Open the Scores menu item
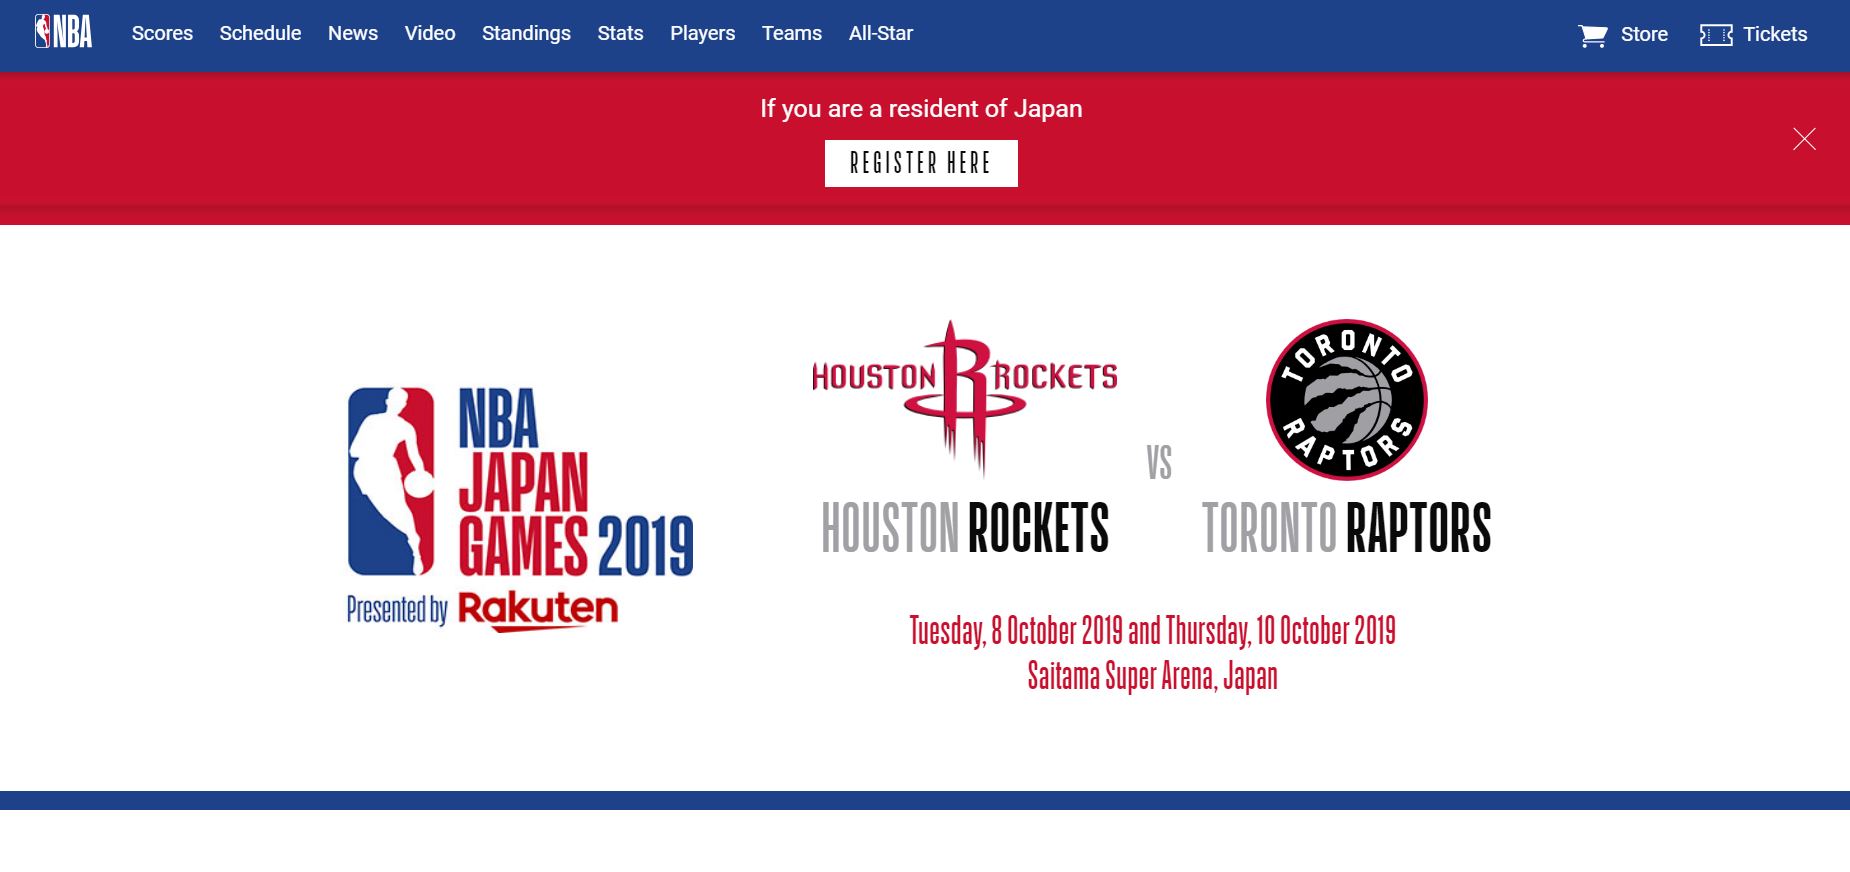This screenshot has width=1850, height=872. coord(162,33)
